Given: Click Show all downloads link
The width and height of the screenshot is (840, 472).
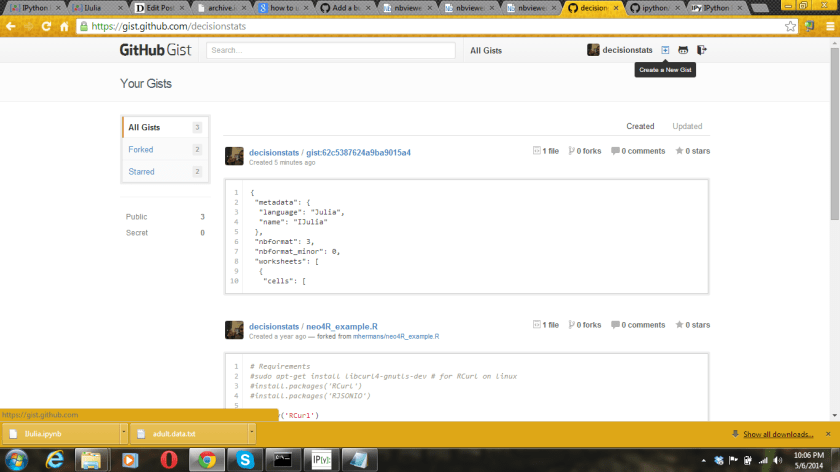Looking at the screenshot, I should click(x=778, y=434).
